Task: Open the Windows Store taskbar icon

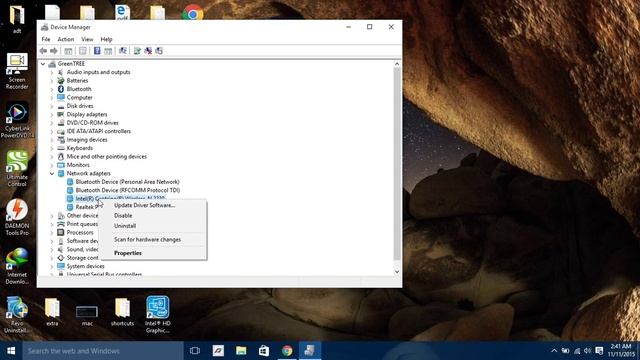Action: pos(264,351)
